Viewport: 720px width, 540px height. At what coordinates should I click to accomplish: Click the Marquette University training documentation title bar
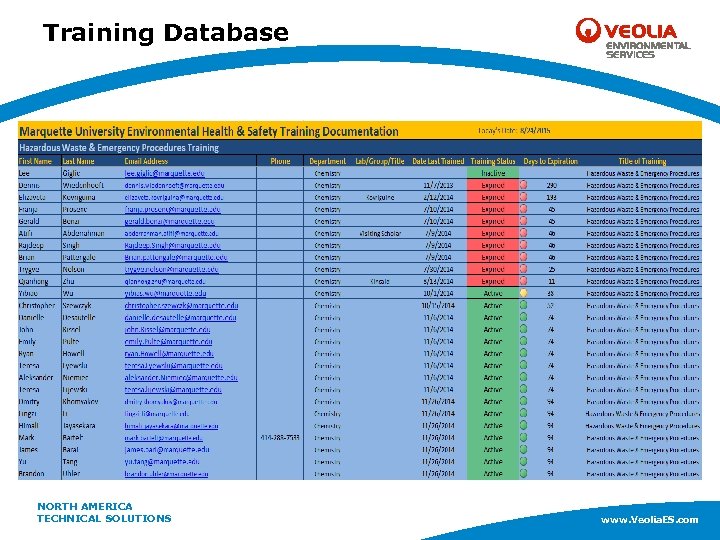tap(209, 131)
